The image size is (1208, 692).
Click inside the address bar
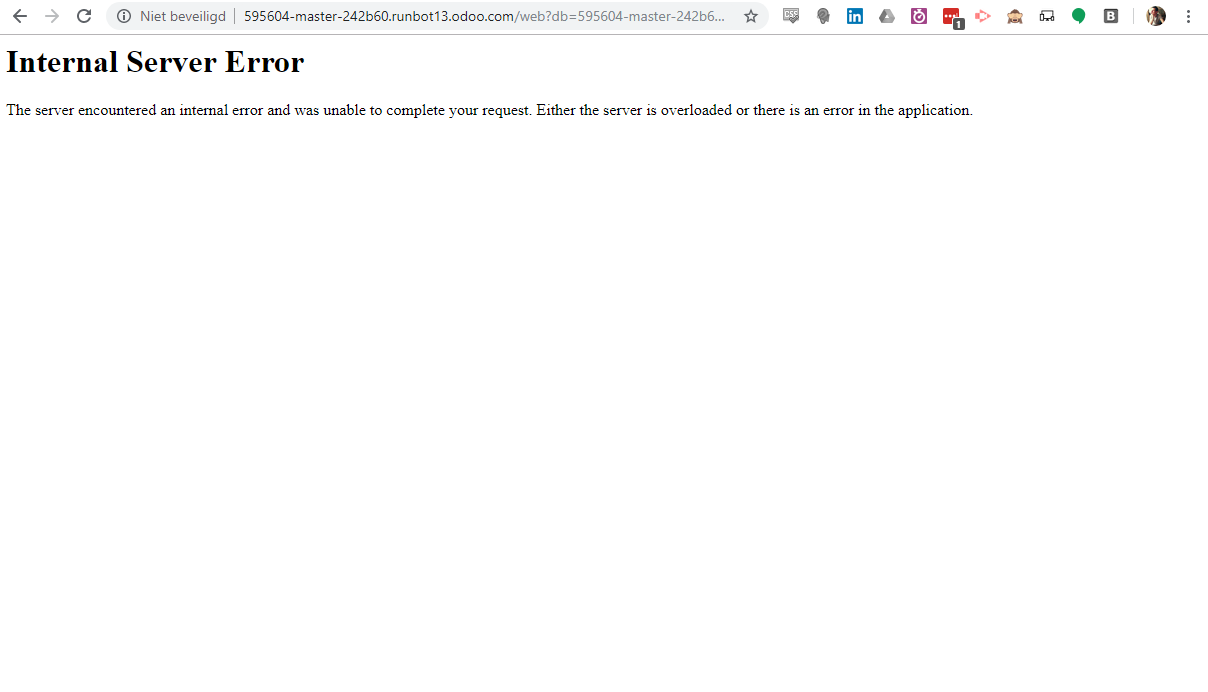coord(450,16)
